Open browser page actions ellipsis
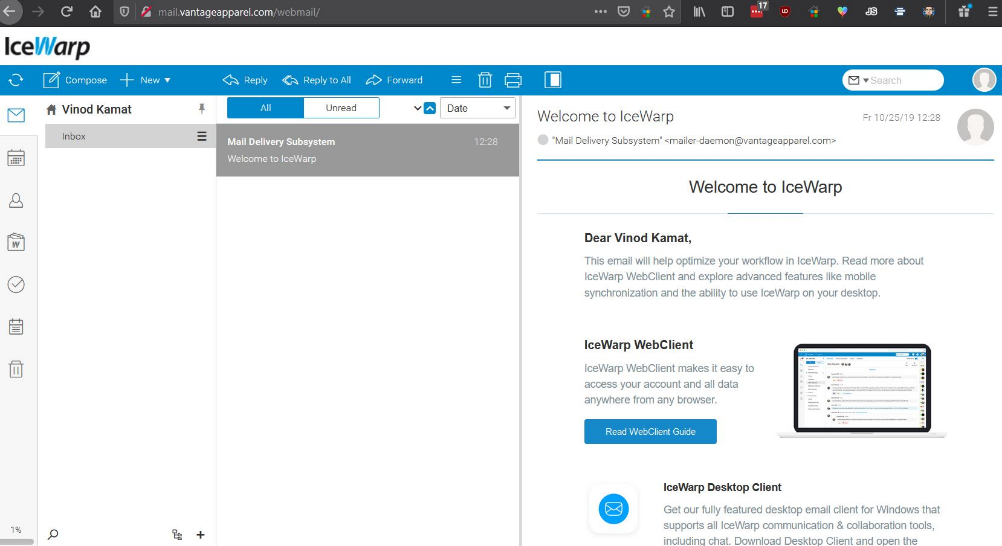 (601, 12)
